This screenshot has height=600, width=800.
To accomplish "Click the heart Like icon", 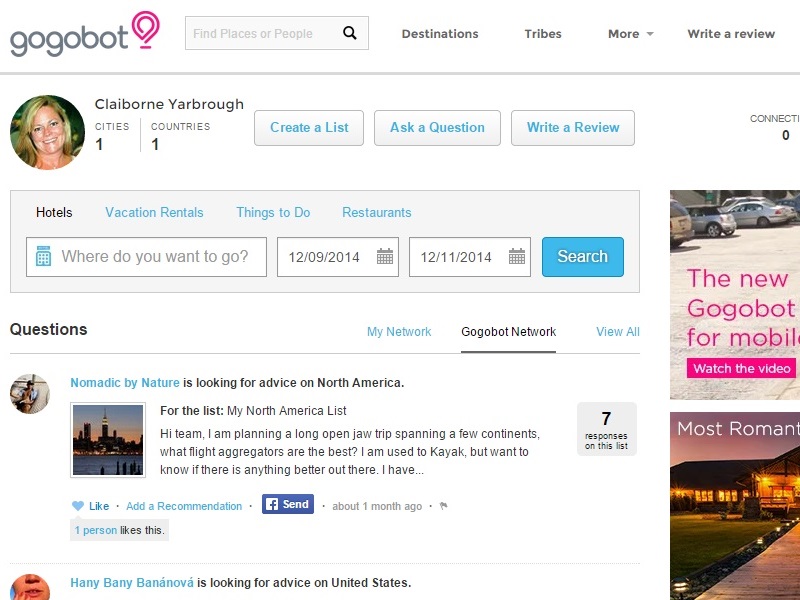I will (x=78, y=506).
